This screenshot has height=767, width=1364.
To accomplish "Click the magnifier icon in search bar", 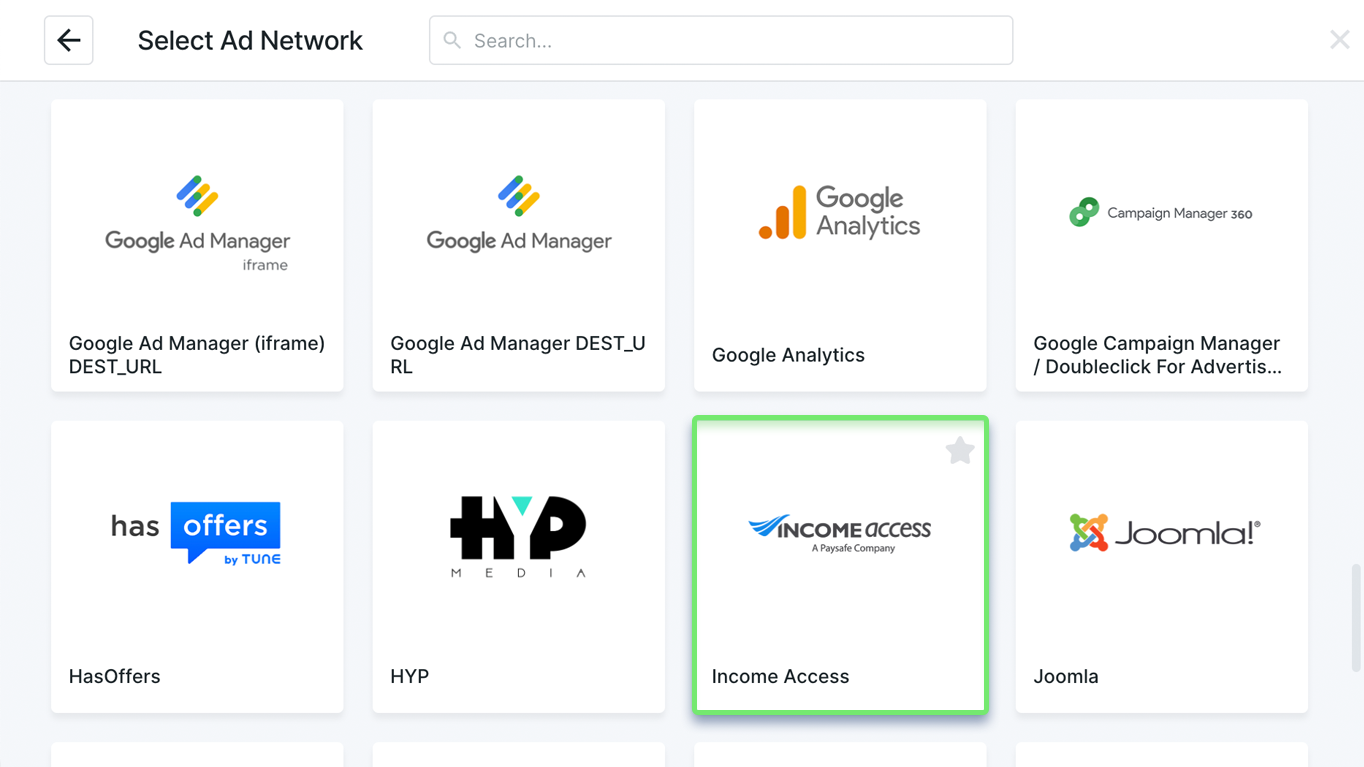I will pos(452,40).
